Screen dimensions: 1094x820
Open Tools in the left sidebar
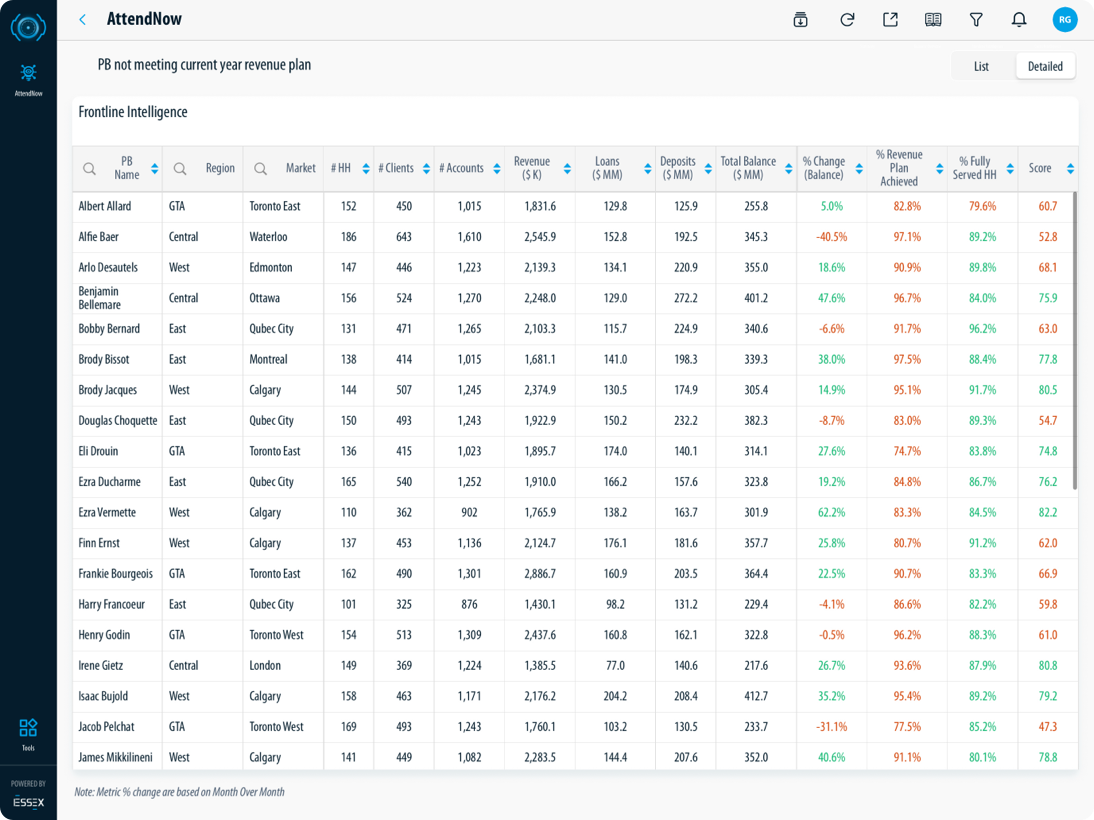[x=28, y=732]
